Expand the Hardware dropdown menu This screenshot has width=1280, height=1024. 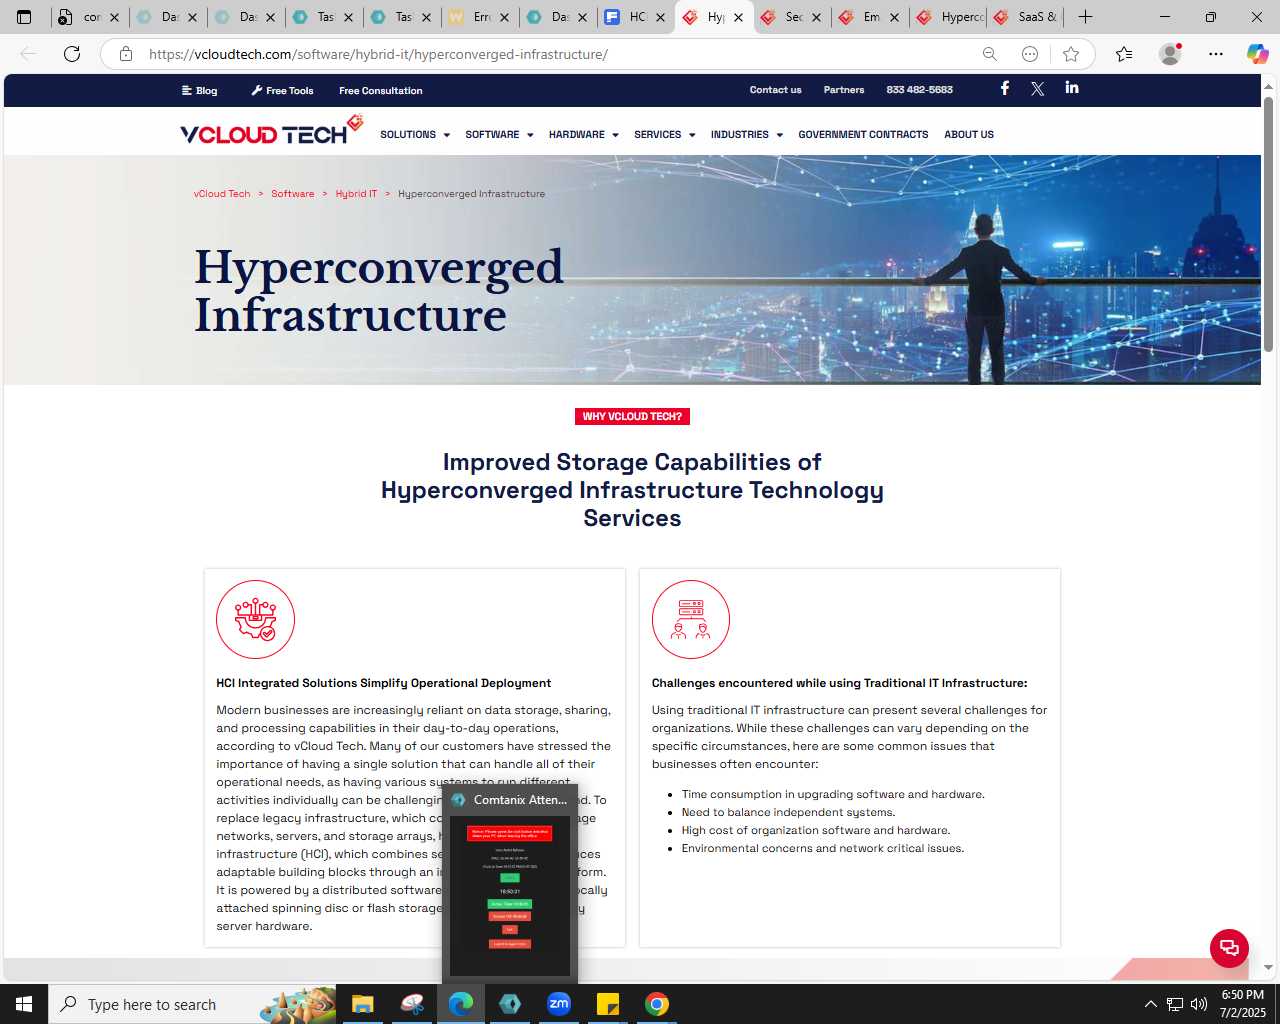point(584,135)
